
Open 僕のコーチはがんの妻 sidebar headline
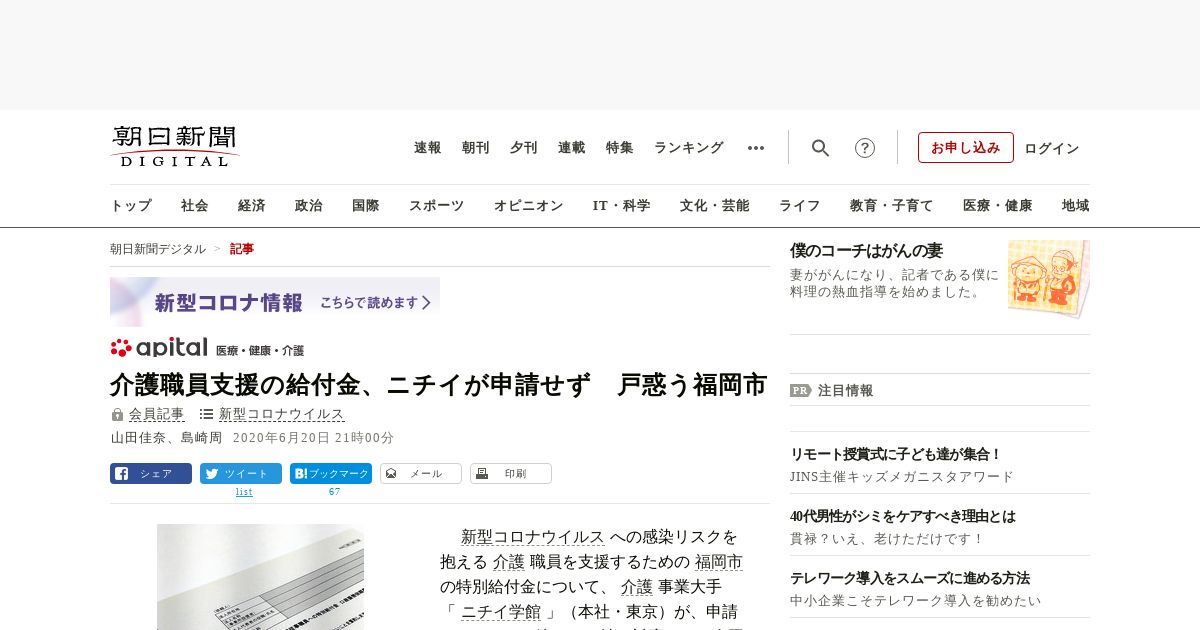tap(866, 251)
